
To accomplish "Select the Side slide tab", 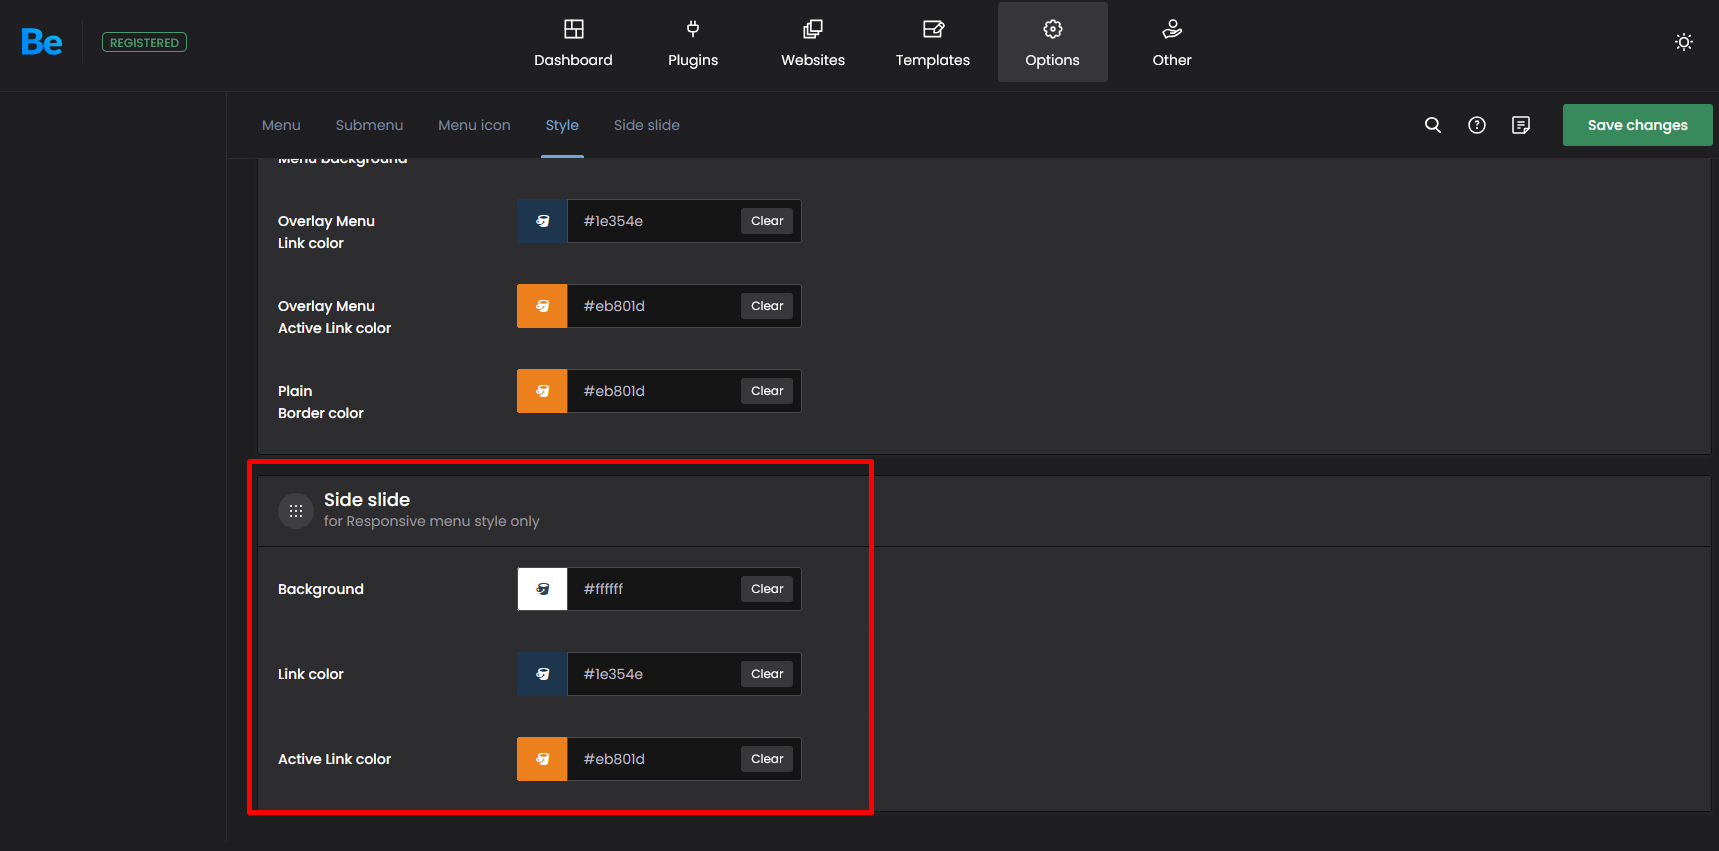I will point(646,125).
